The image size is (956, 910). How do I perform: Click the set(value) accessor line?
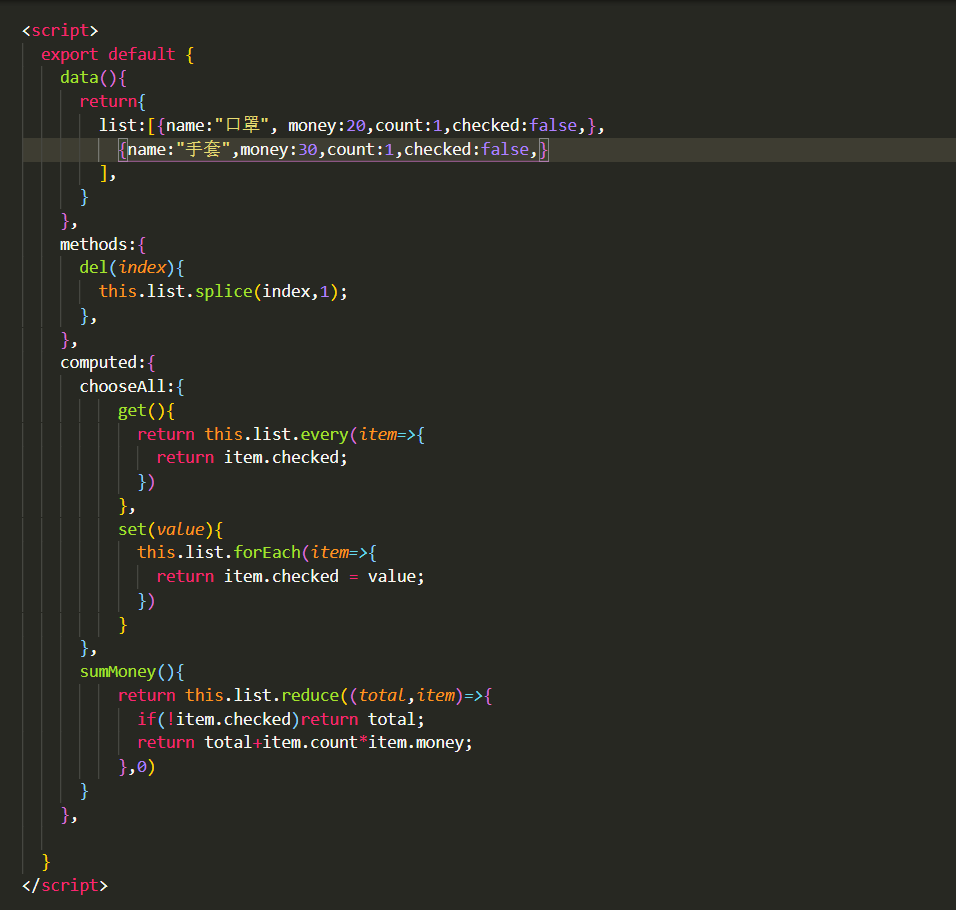(x=170, y=529)
